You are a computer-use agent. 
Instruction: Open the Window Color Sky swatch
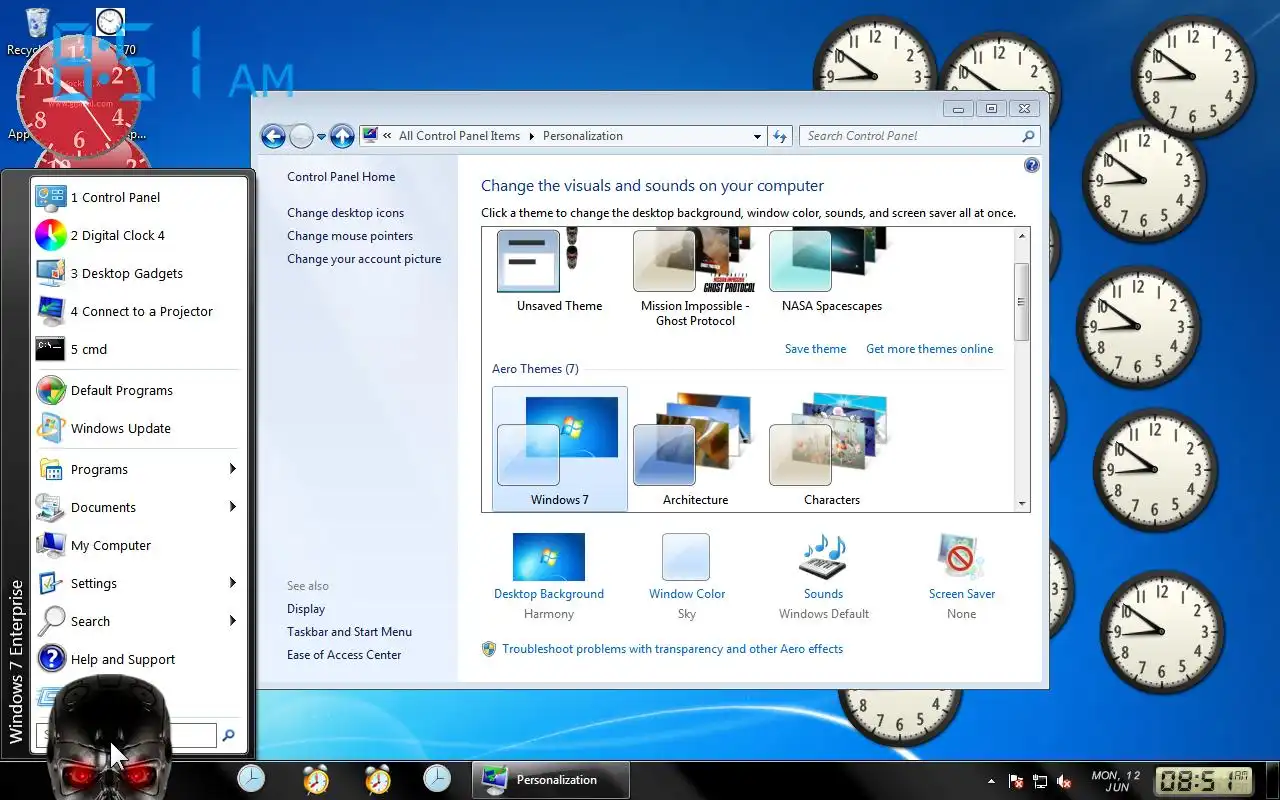pyautogui.click(x=686, y=557)
